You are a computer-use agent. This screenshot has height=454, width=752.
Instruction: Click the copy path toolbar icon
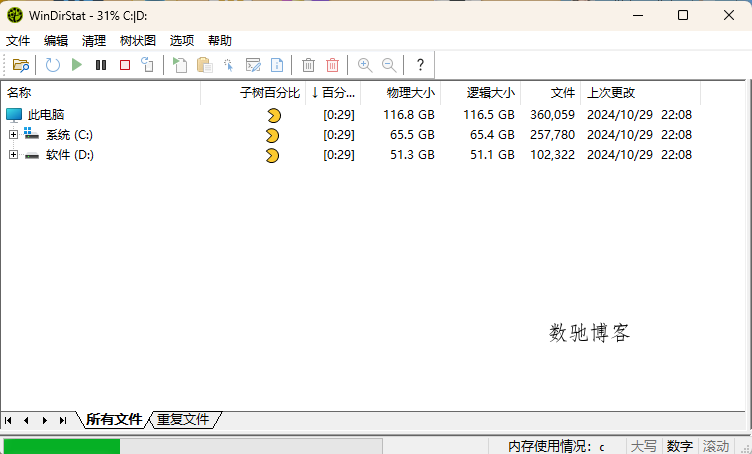180,65
